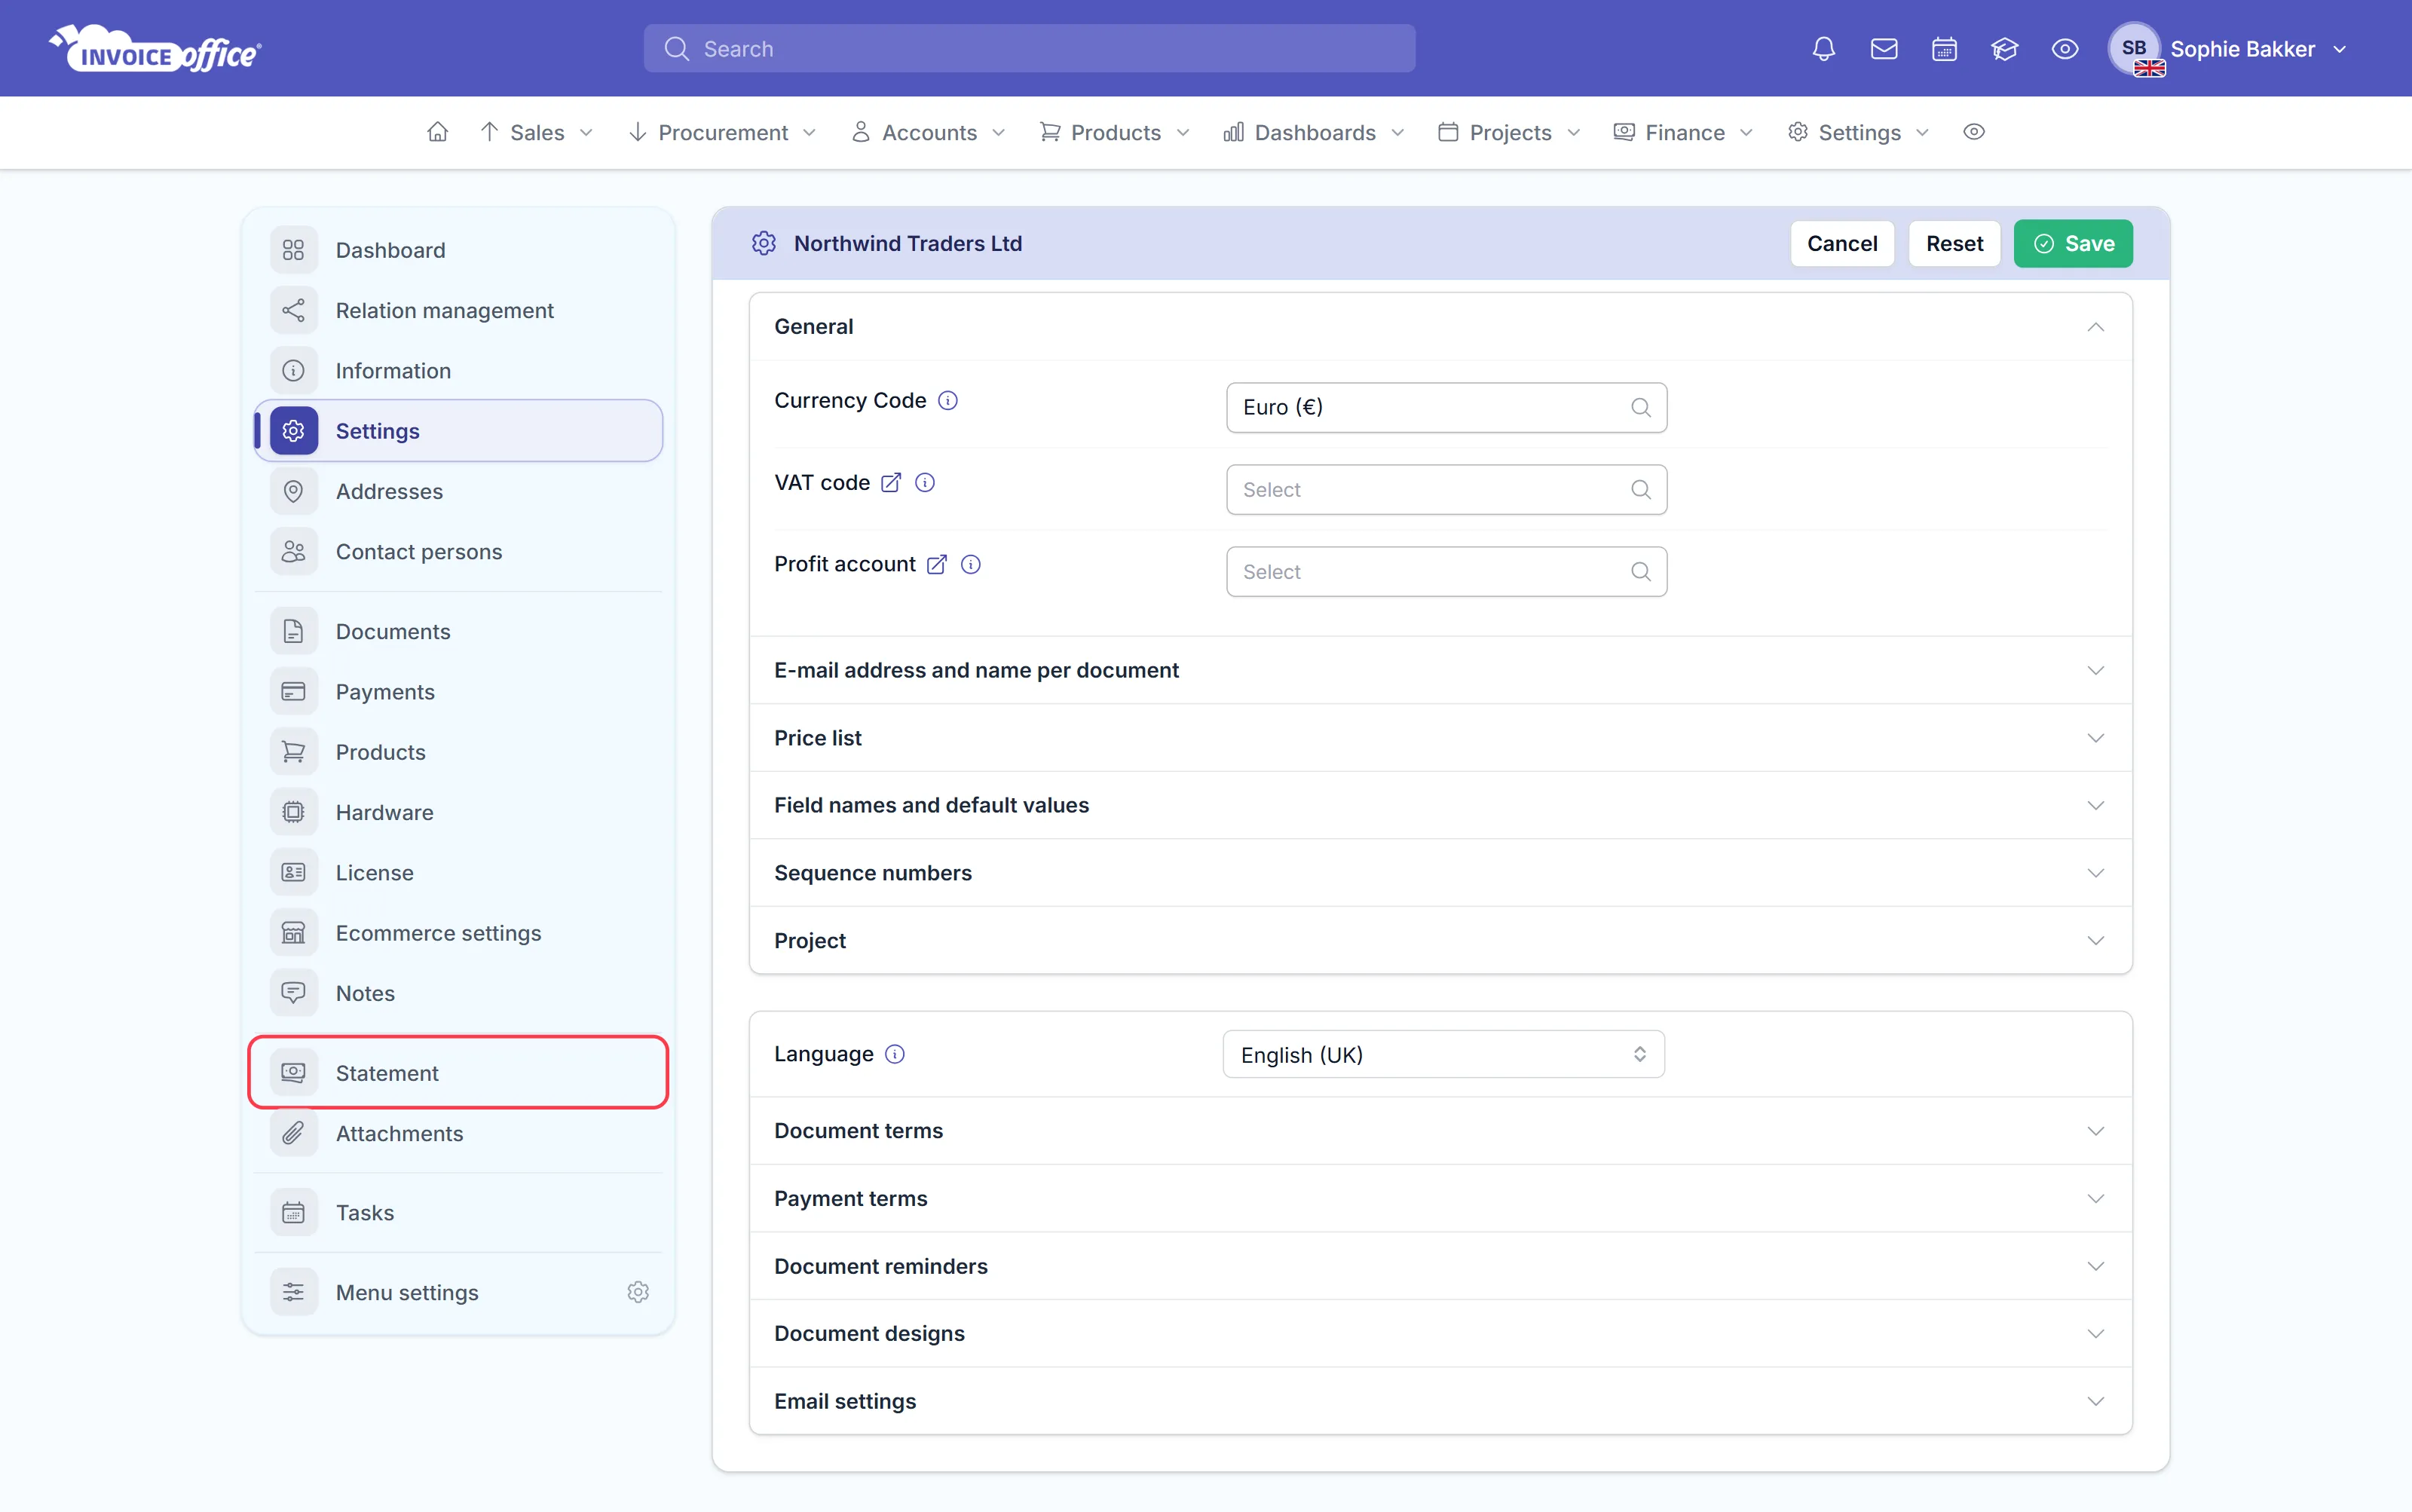
Task: Open the Finance menu
Action: click(1682, 132)
